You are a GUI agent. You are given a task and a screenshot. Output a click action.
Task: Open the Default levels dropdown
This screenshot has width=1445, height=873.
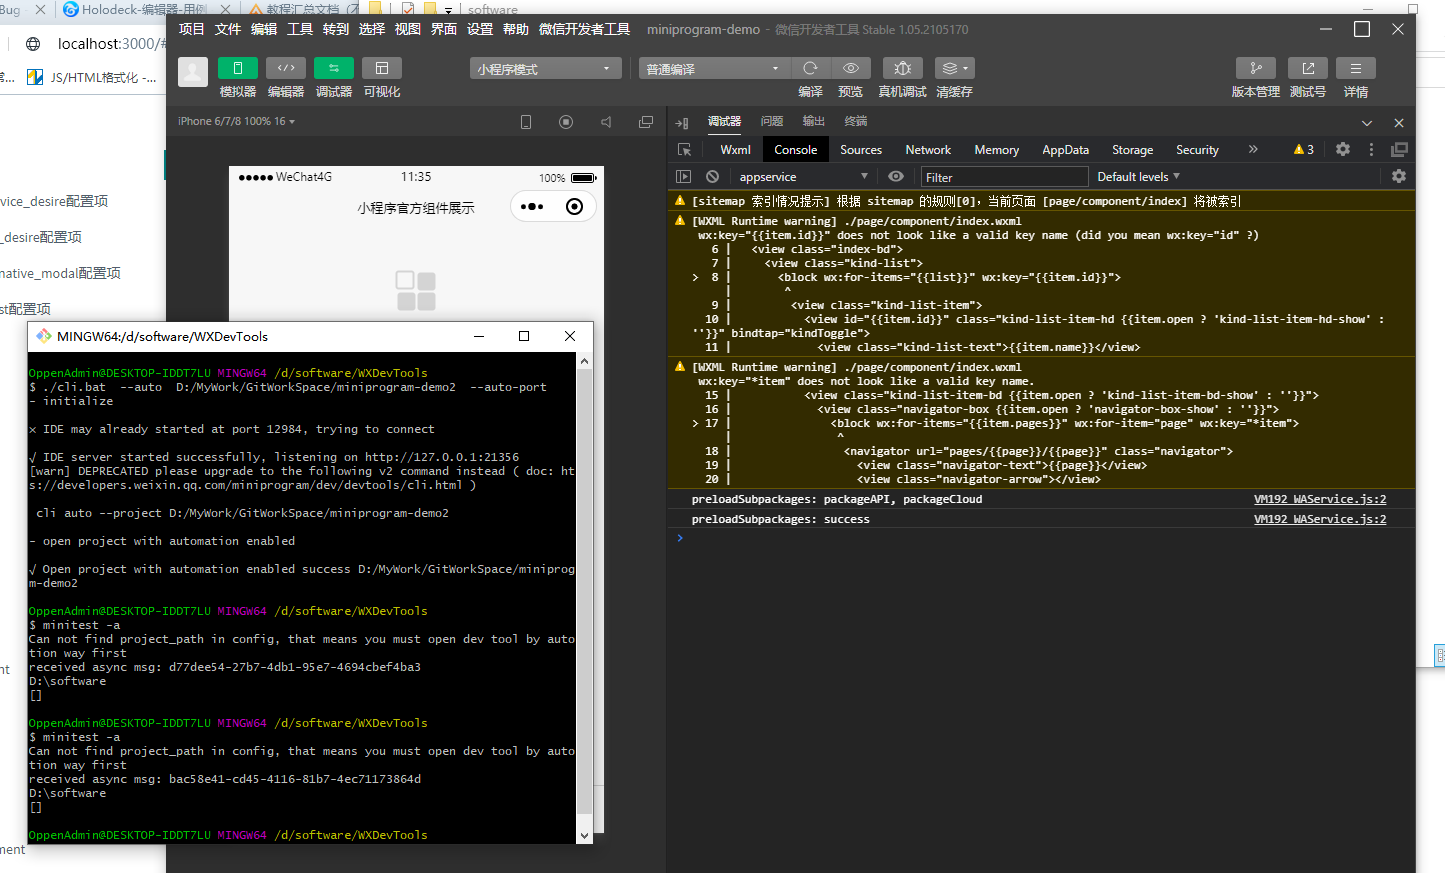click(1139, 177)
